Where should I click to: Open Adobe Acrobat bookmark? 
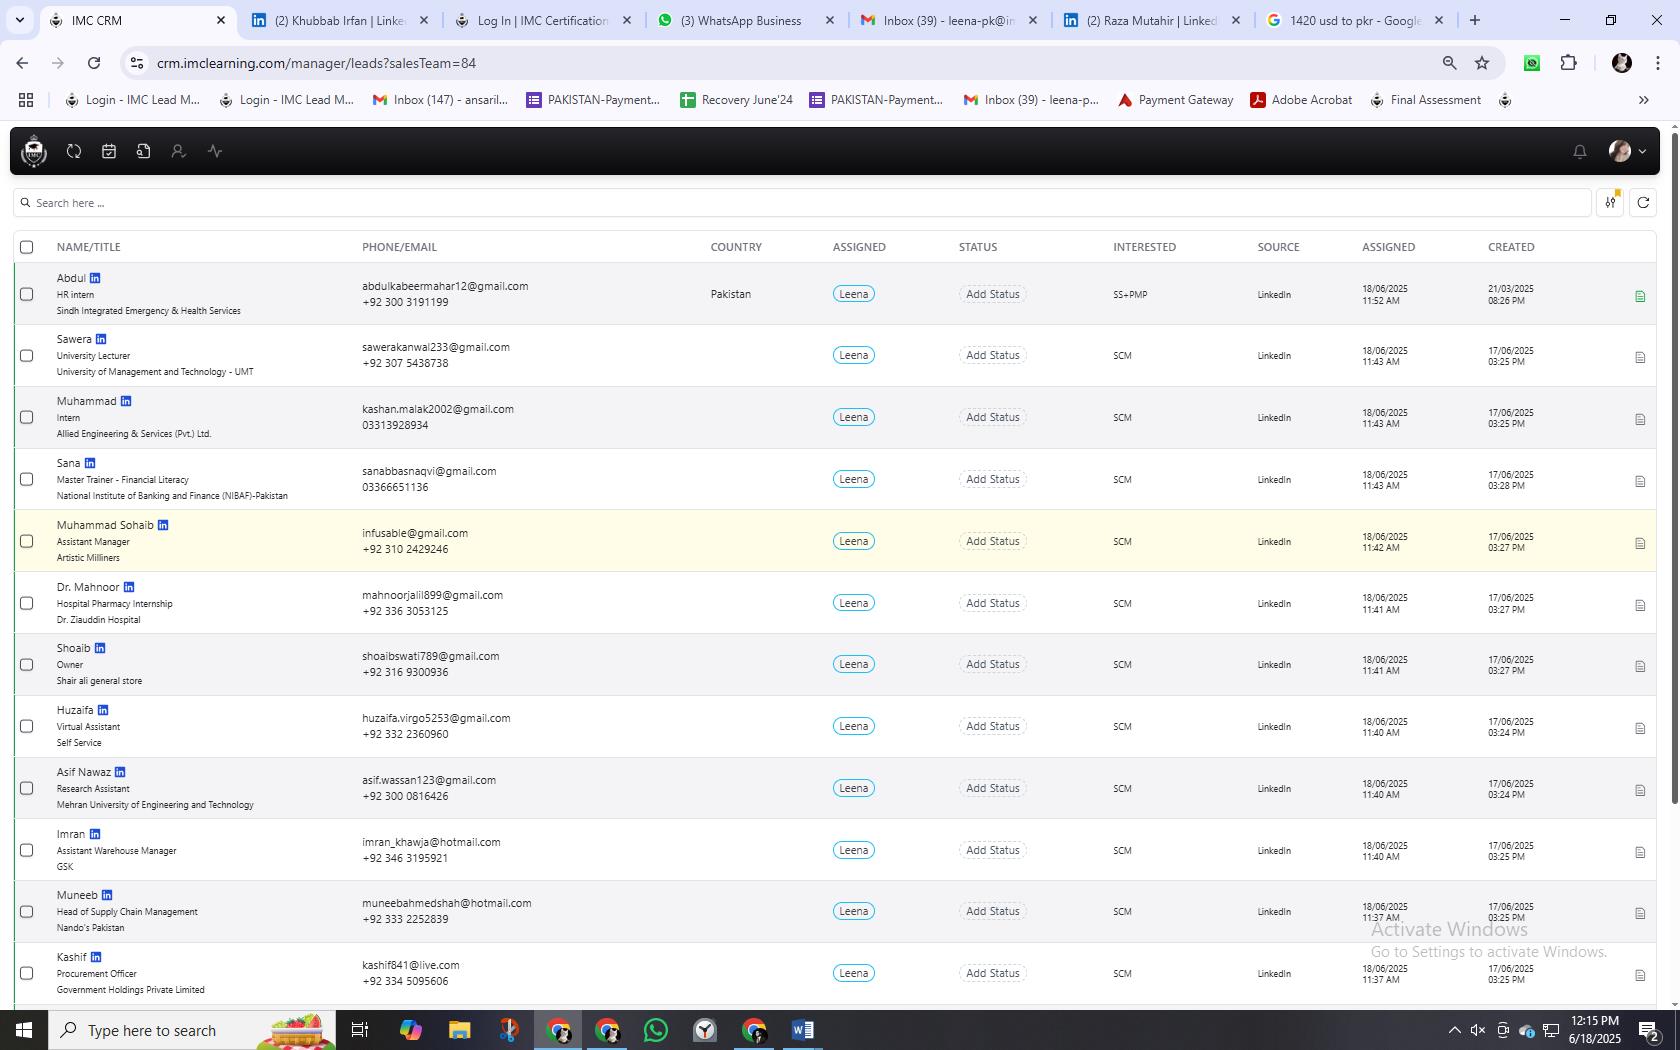pyautogui.click(x=1301, y=100)
